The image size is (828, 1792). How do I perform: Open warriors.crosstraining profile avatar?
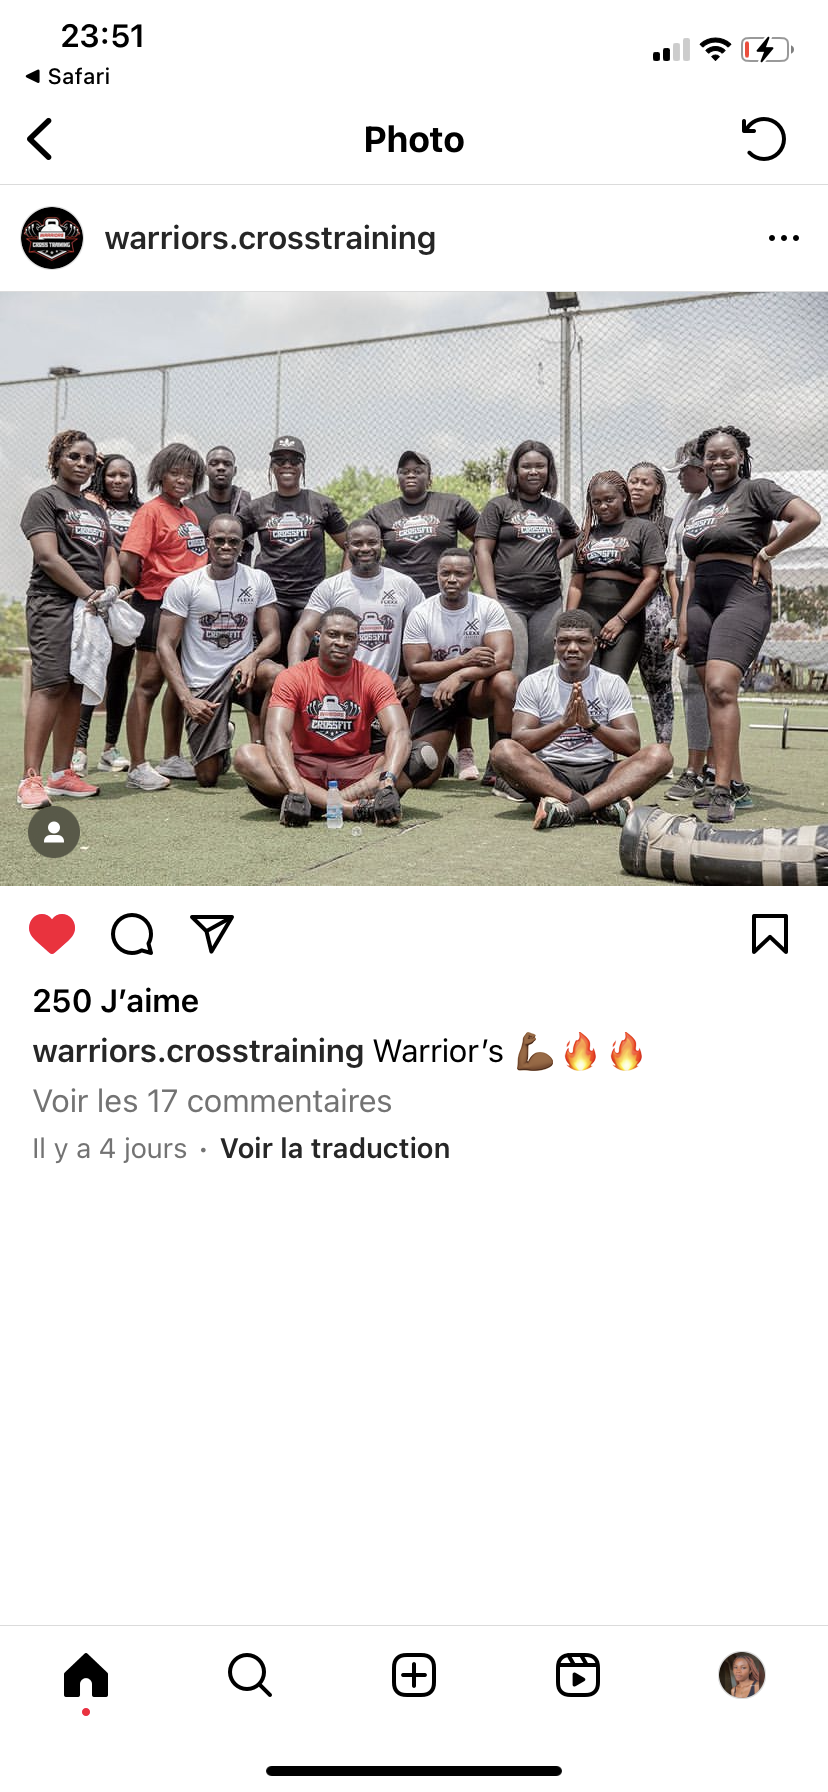52,238
